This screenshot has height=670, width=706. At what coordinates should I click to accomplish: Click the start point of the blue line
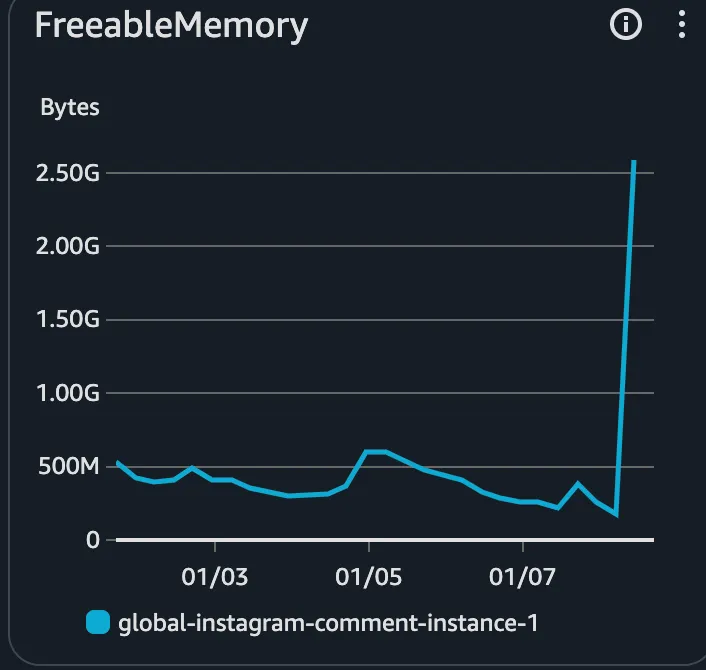tap(118, 462)
